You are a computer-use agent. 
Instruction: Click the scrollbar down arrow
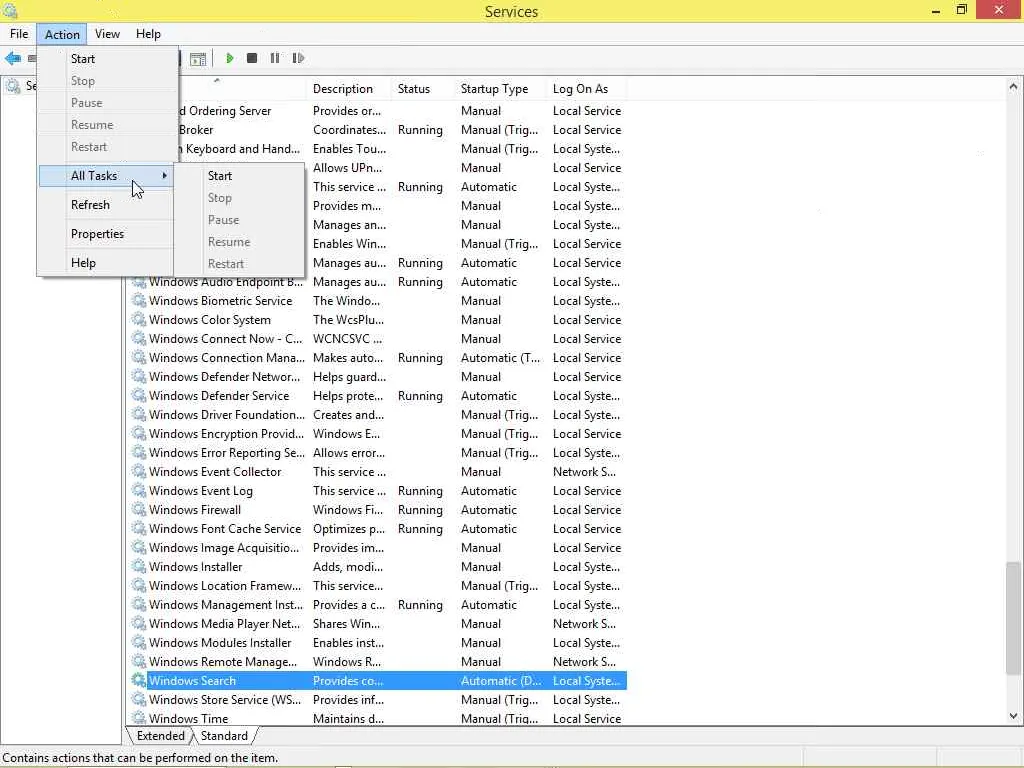click(1014, 716)
